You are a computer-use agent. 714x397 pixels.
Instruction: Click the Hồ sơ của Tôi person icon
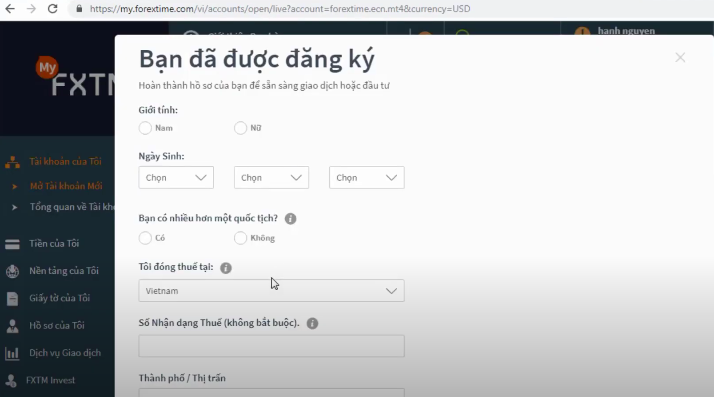coord(12,326)
